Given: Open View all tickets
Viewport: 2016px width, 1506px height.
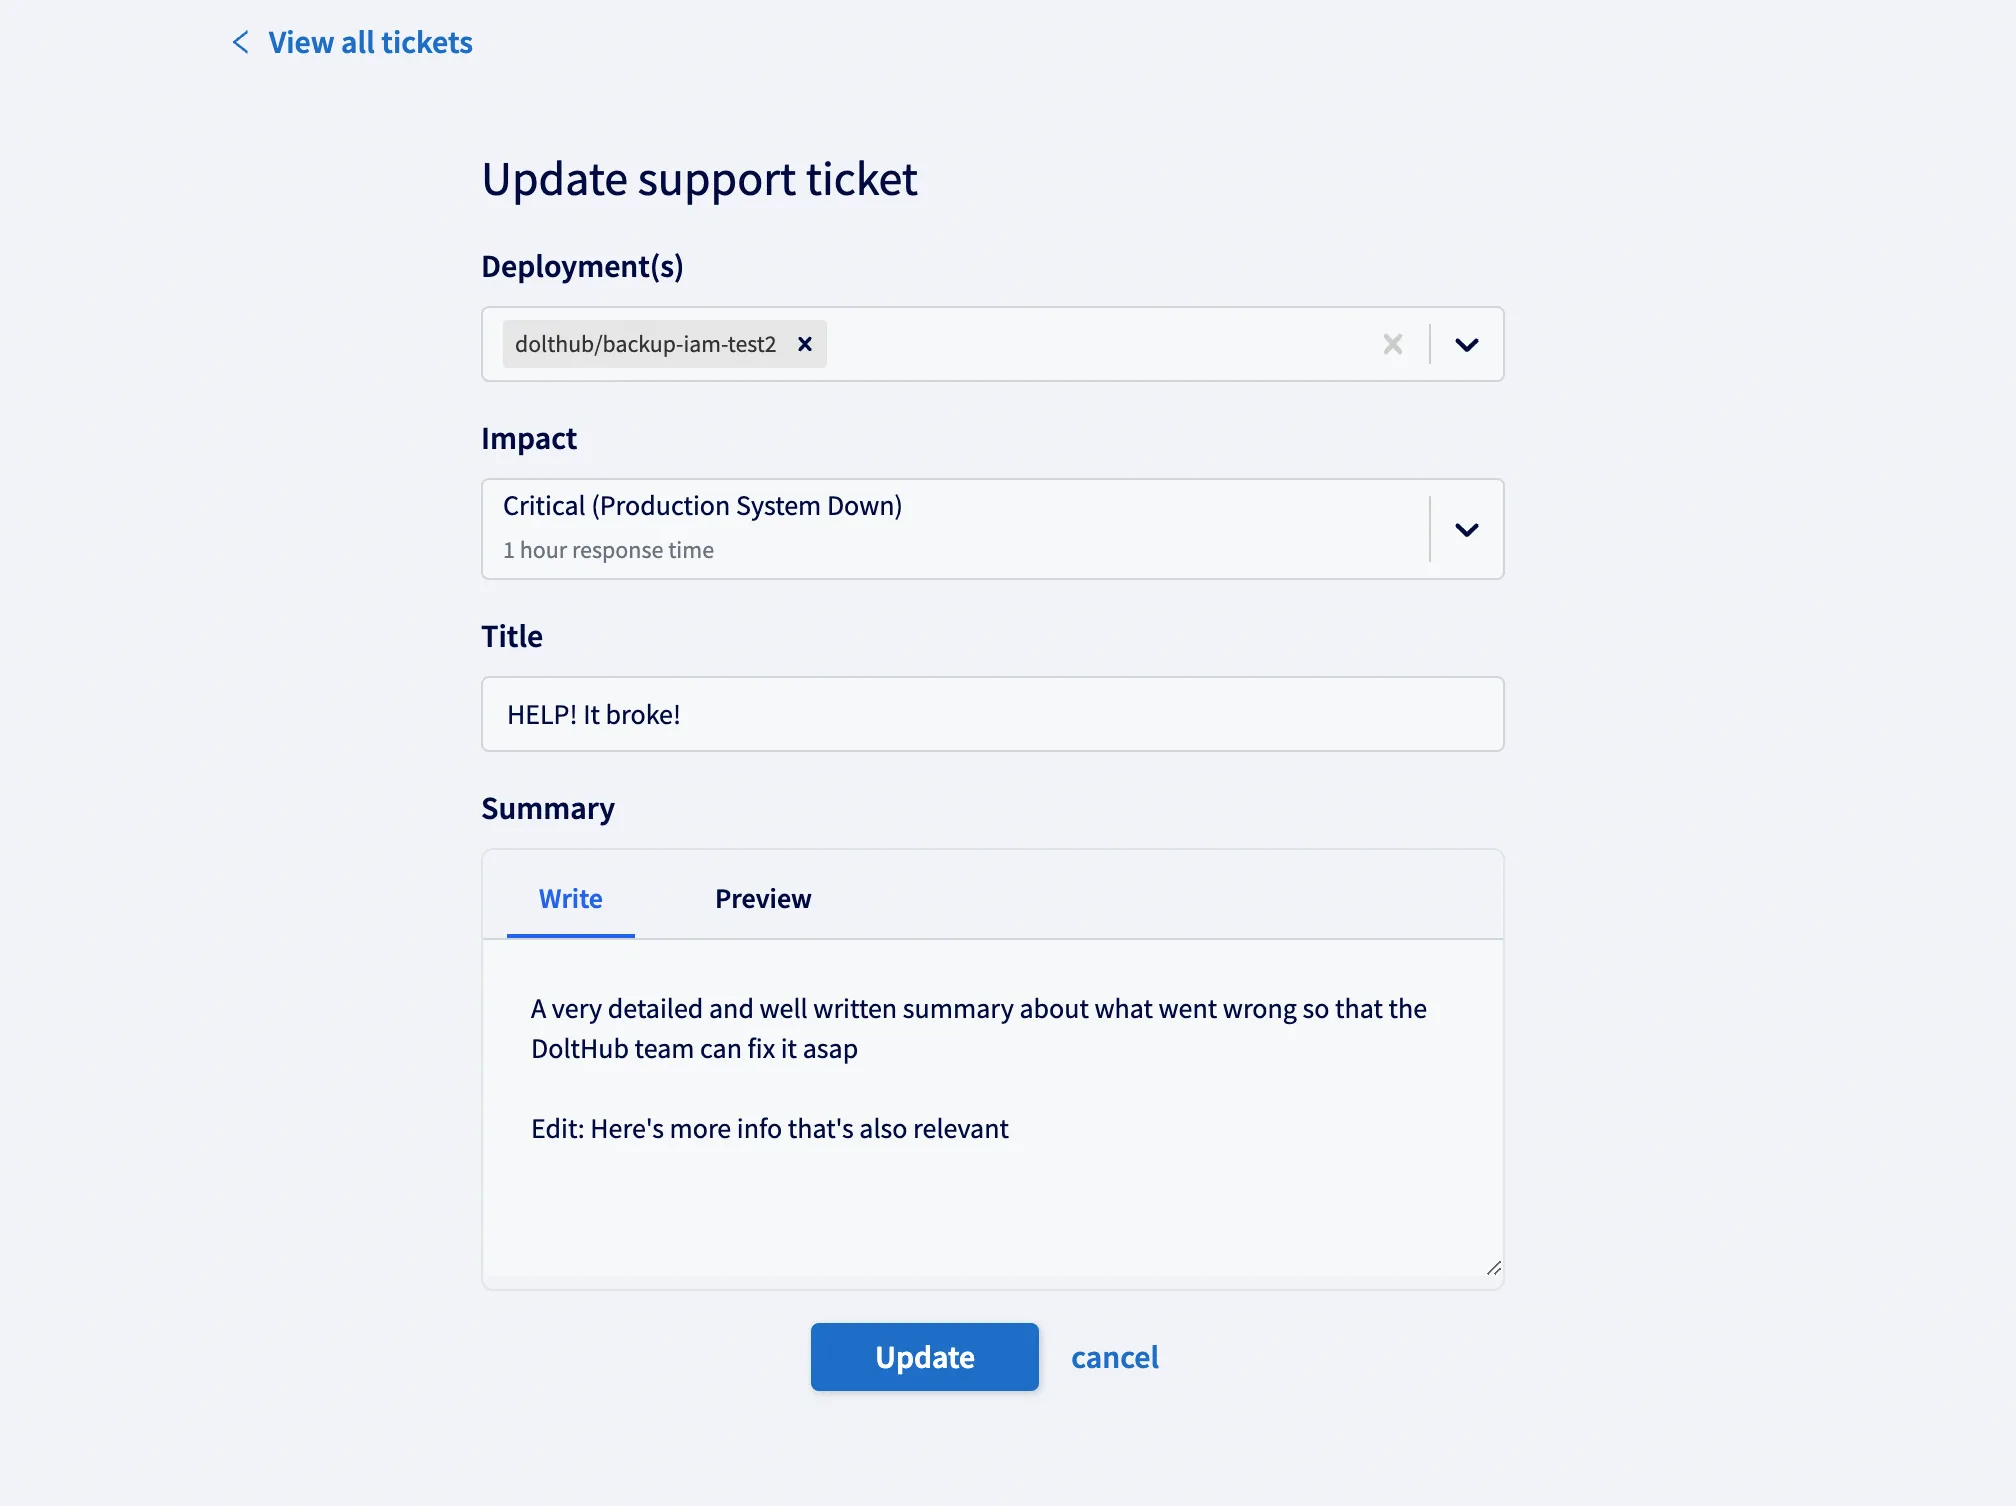Looking at the screenshot, I should coord(369,42).
